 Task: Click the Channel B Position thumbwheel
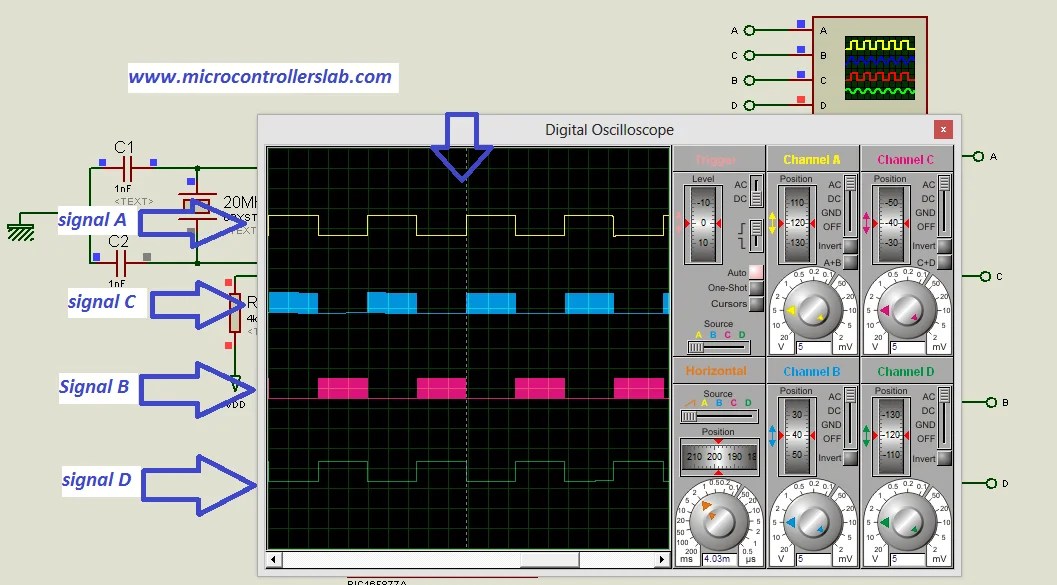coord(797,436)
